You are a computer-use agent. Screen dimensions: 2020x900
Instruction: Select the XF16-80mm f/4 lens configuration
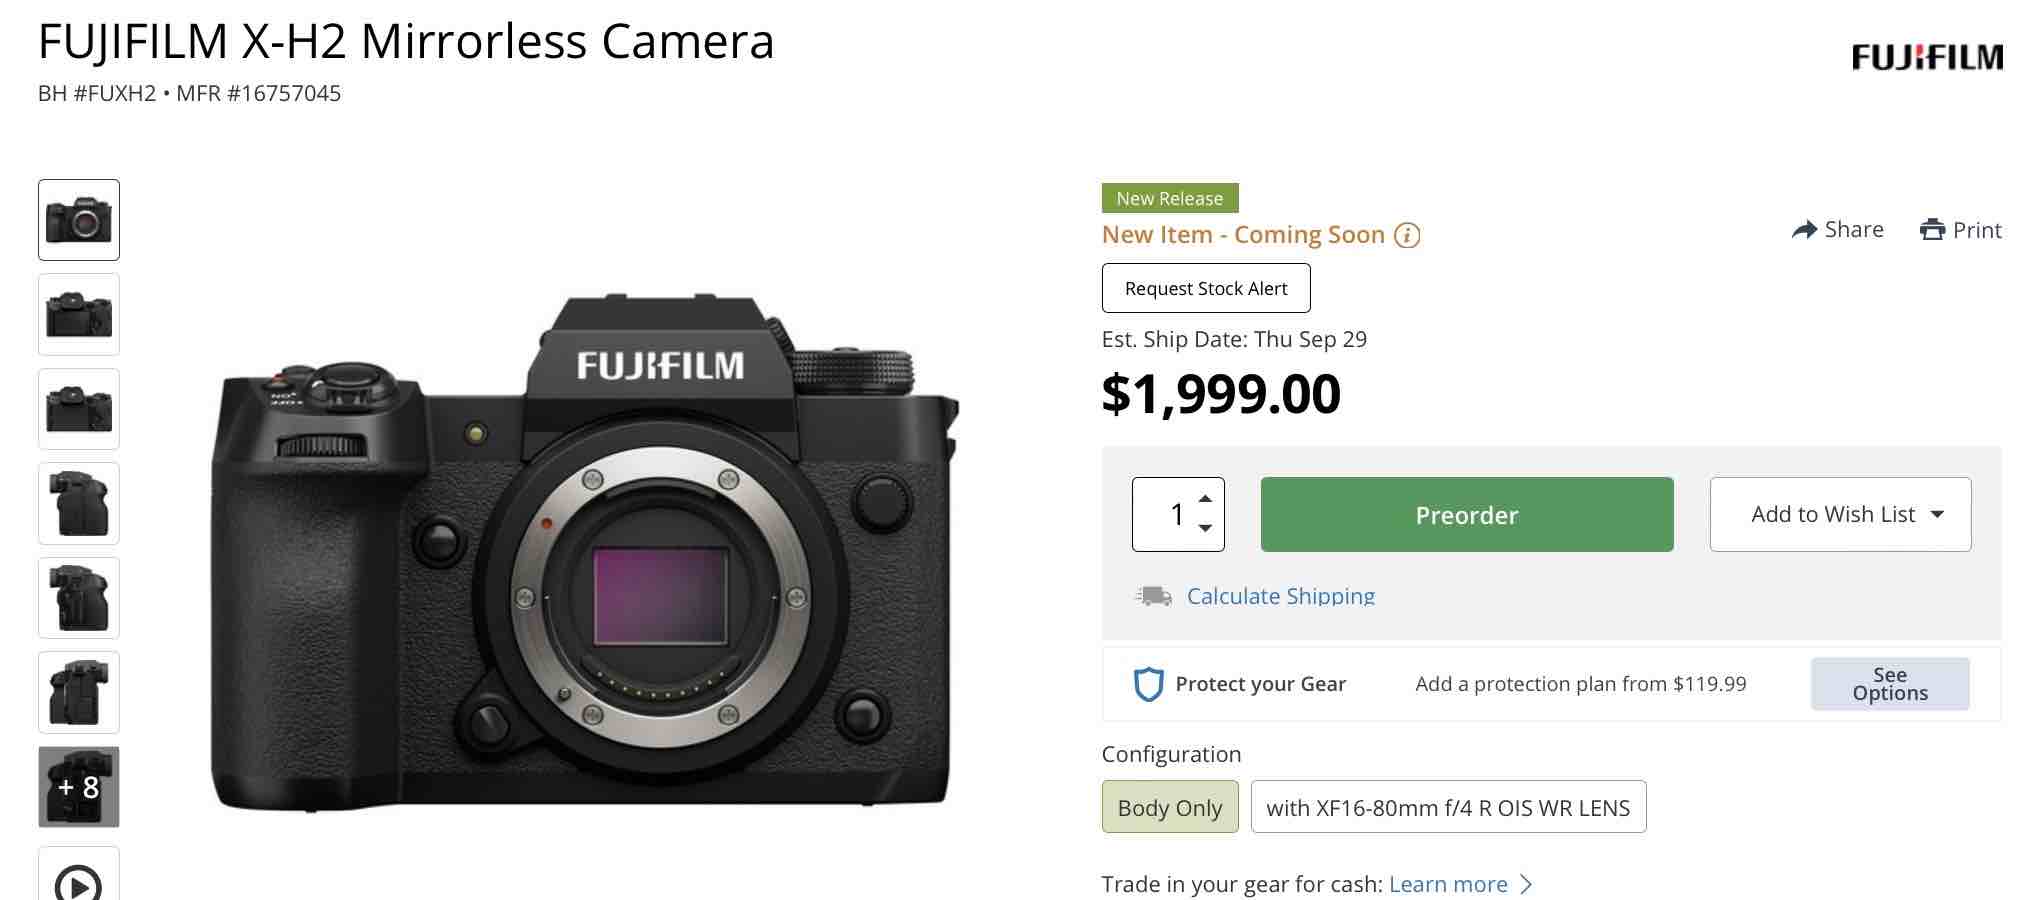click(1447, 806)
